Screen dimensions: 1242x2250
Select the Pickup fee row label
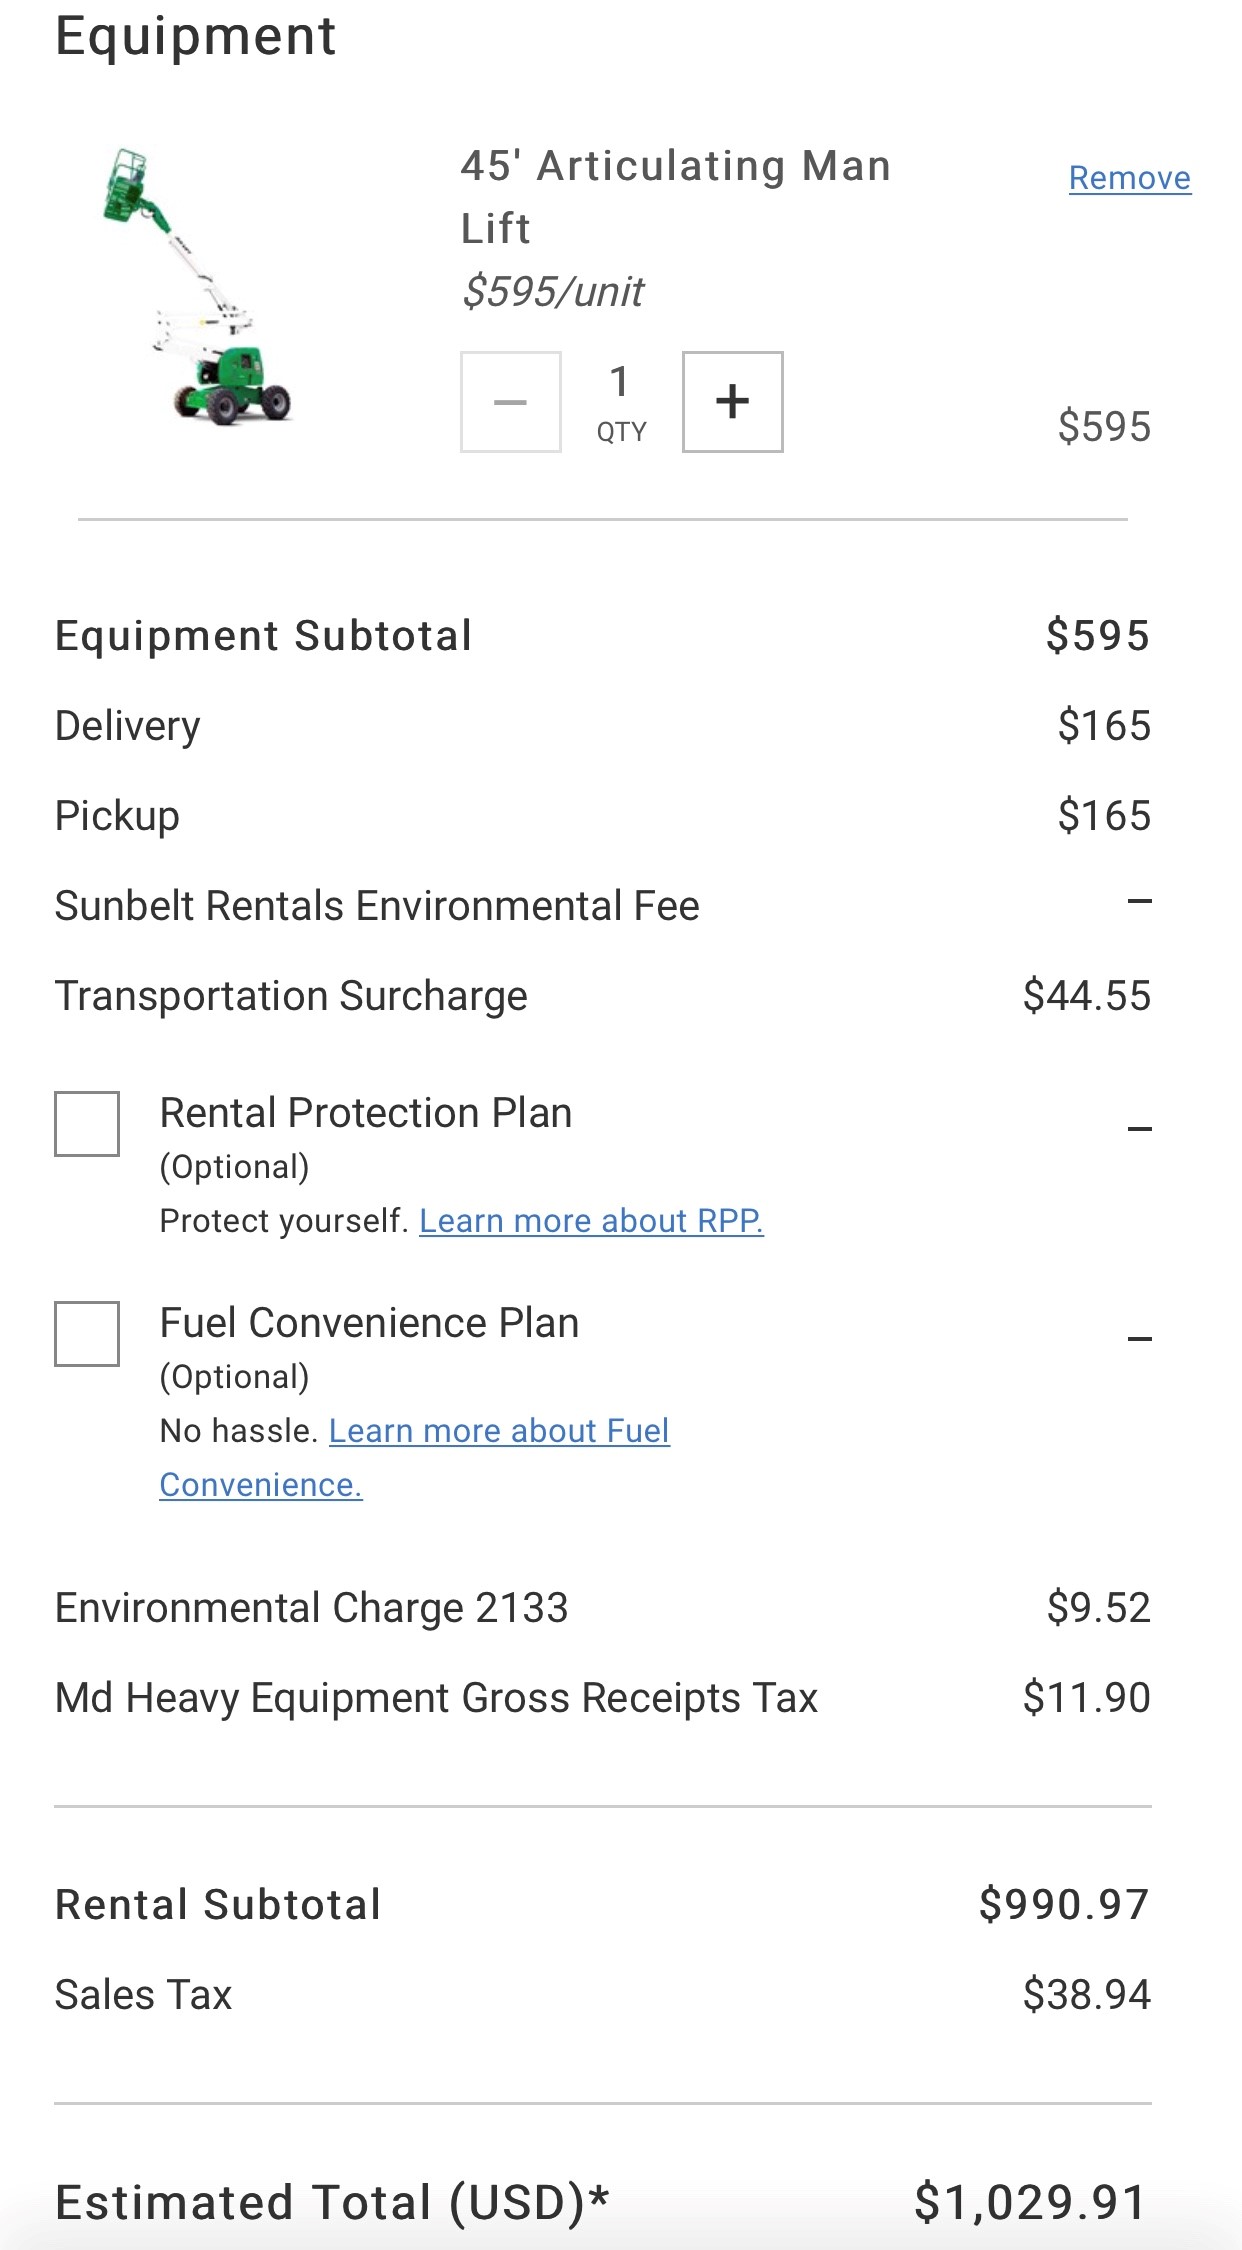click(x=117, y=816)
